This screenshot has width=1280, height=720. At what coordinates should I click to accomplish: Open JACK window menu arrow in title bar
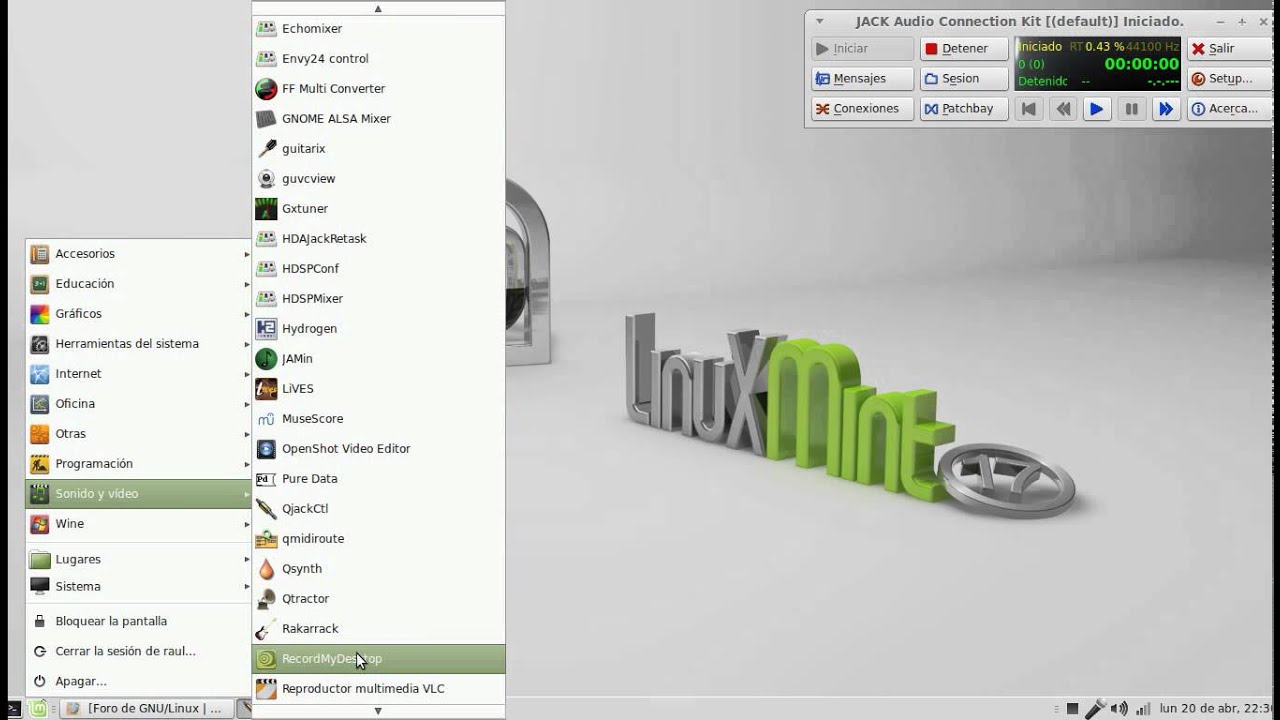pos(820,21)
